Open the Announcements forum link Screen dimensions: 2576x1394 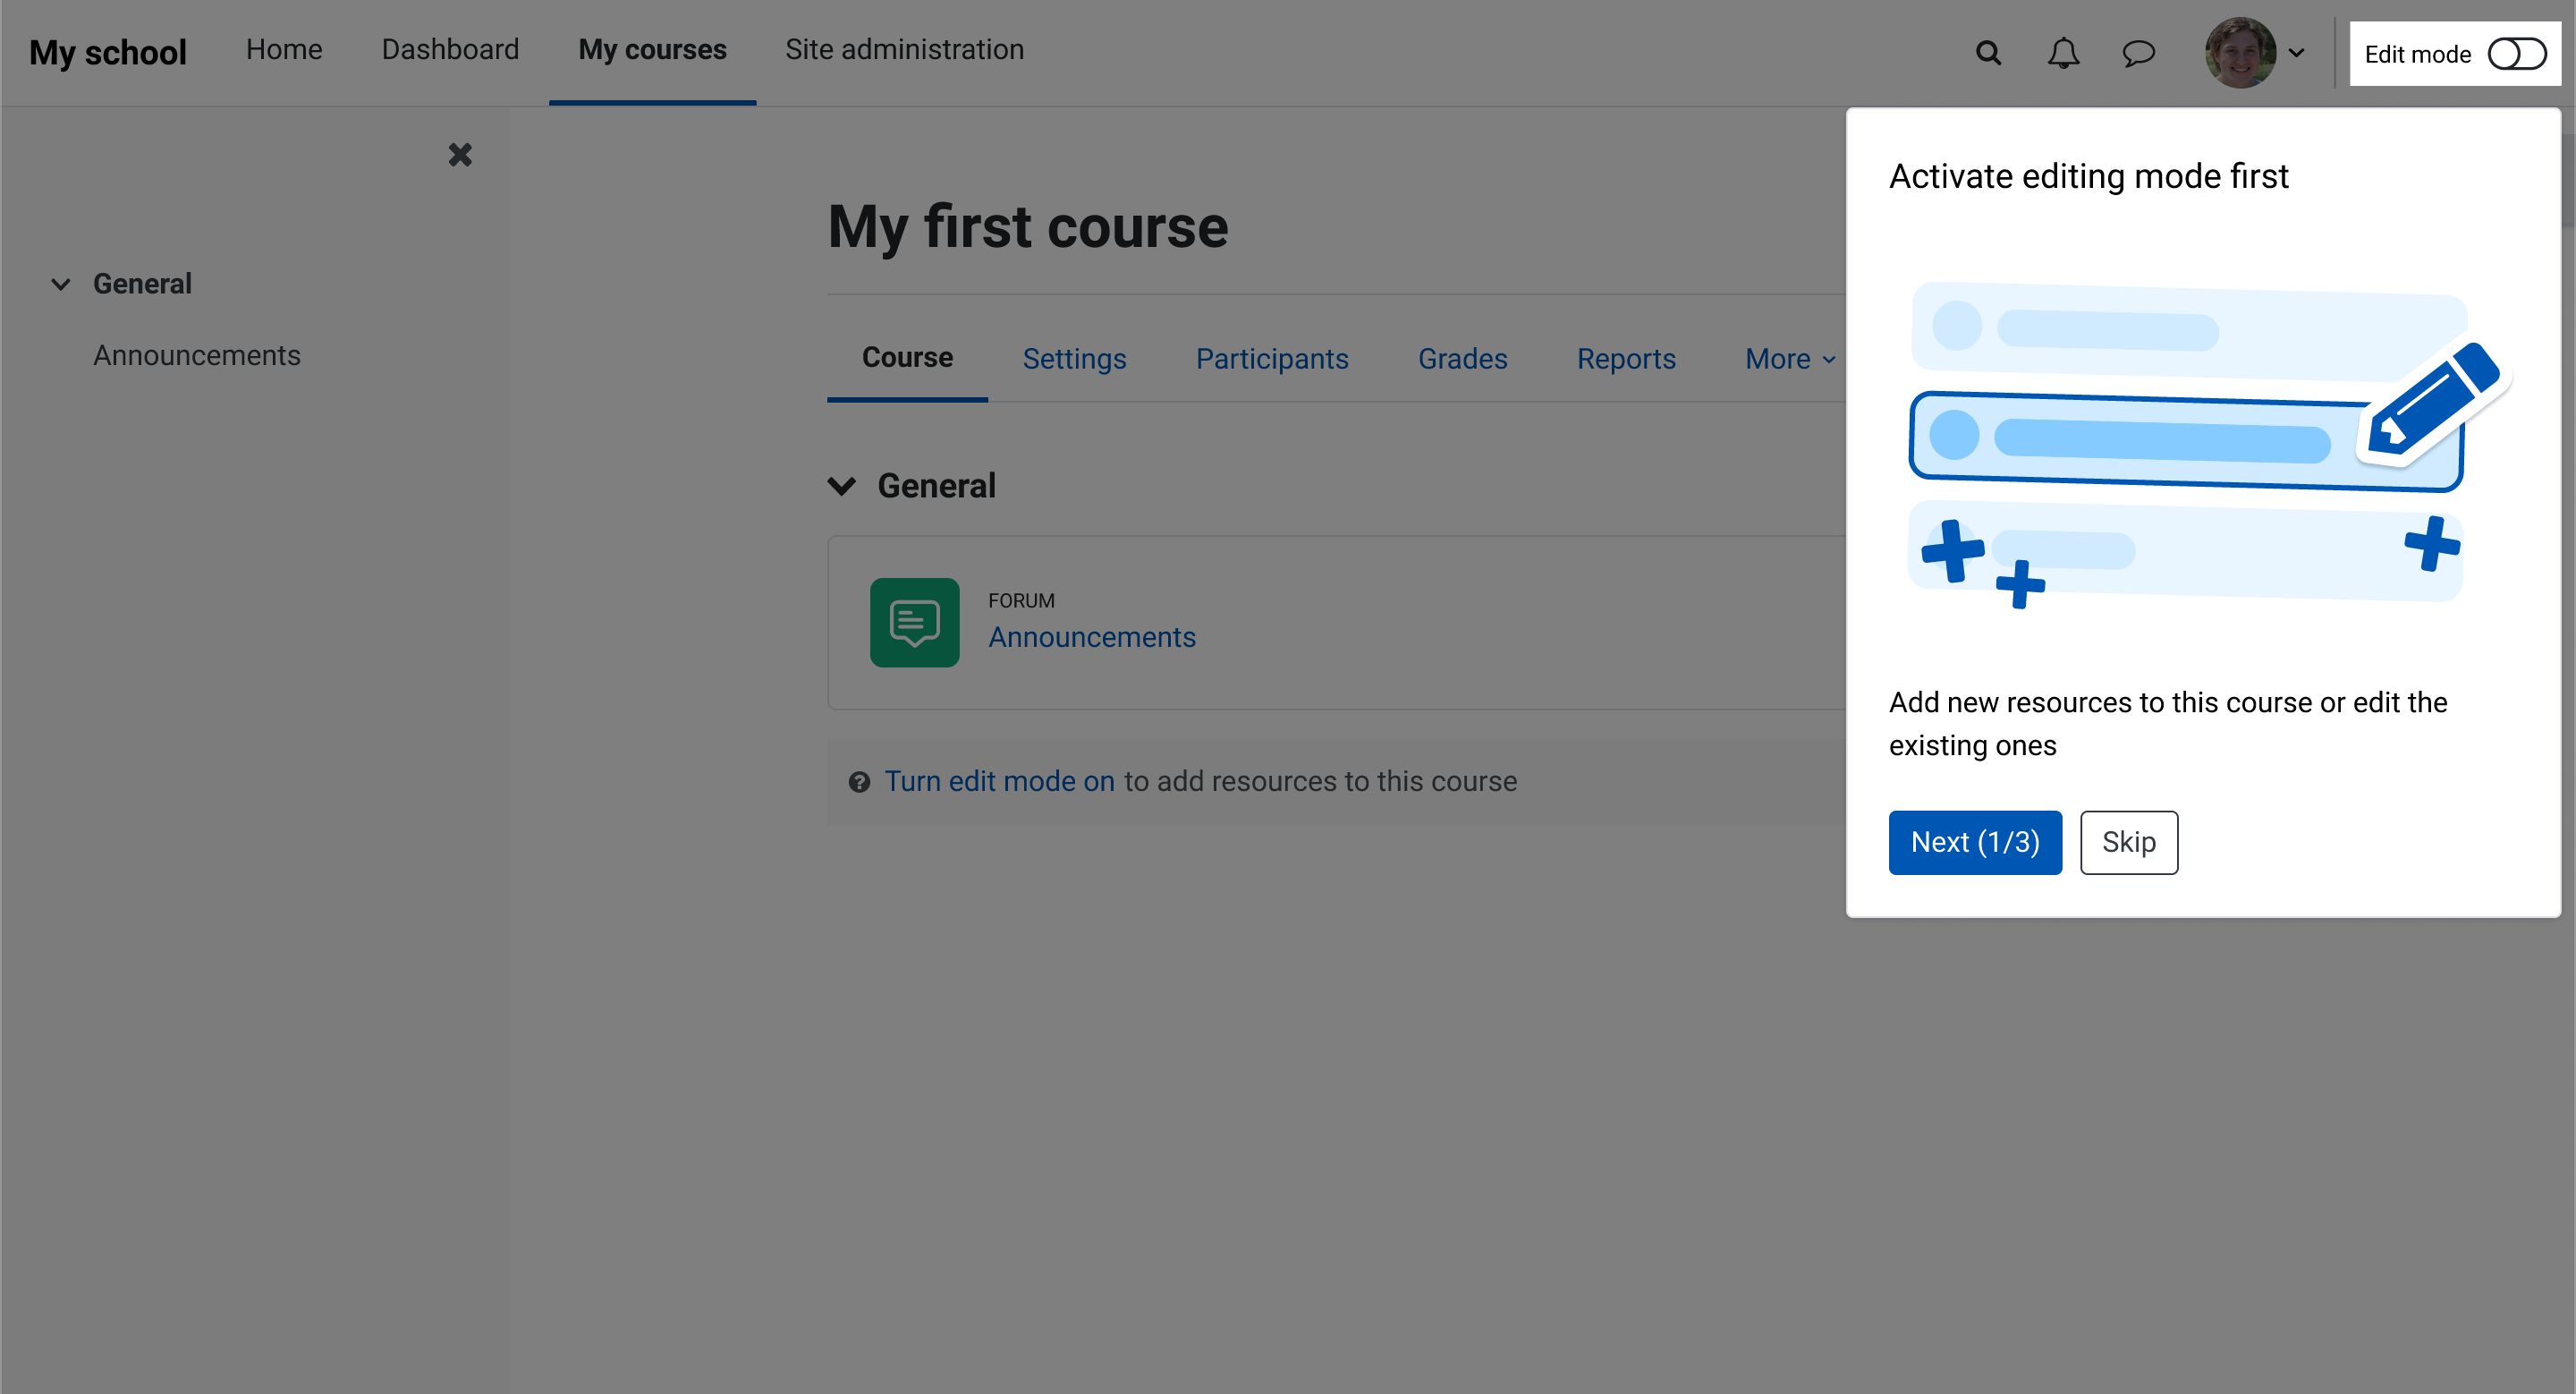(1092, 637)
